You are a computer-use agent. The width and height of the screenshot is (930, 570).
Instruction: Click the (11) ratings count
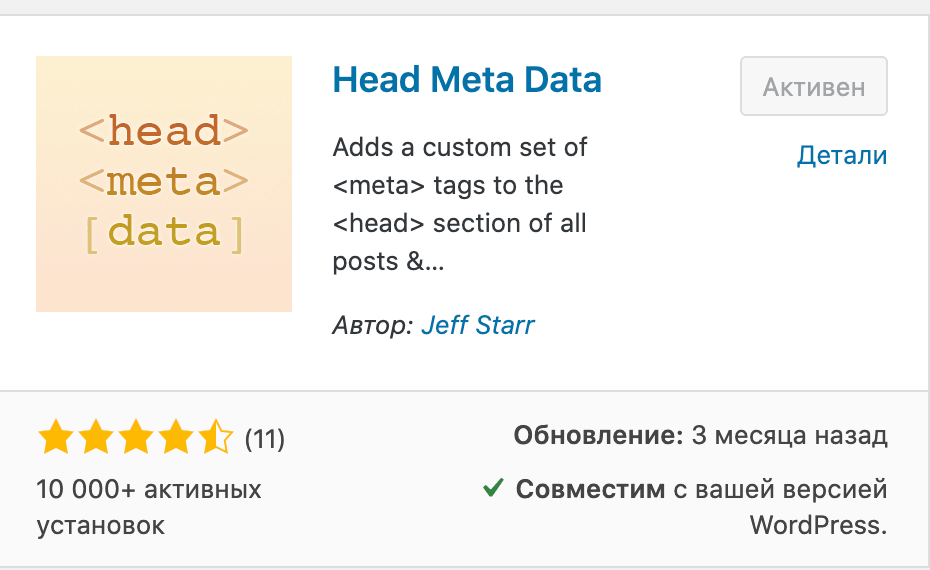pos(265,438)
